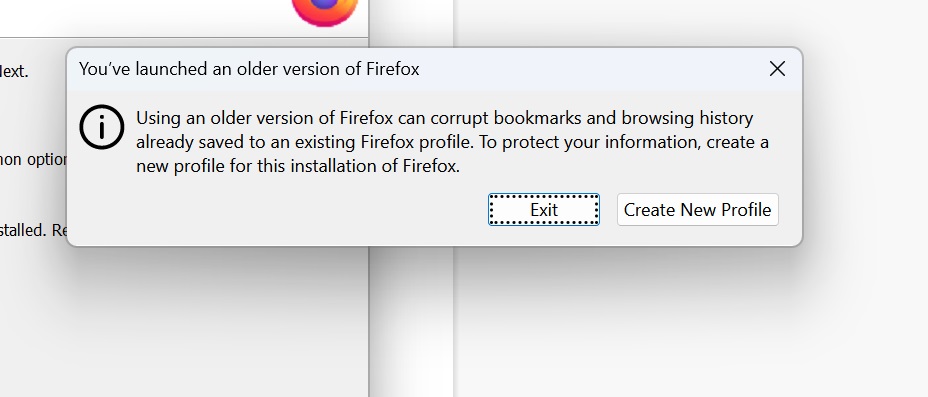This screenshot has width=928, height=397.
Task: Click the empty title bar area of the dialog
Action: pos(592,69)
